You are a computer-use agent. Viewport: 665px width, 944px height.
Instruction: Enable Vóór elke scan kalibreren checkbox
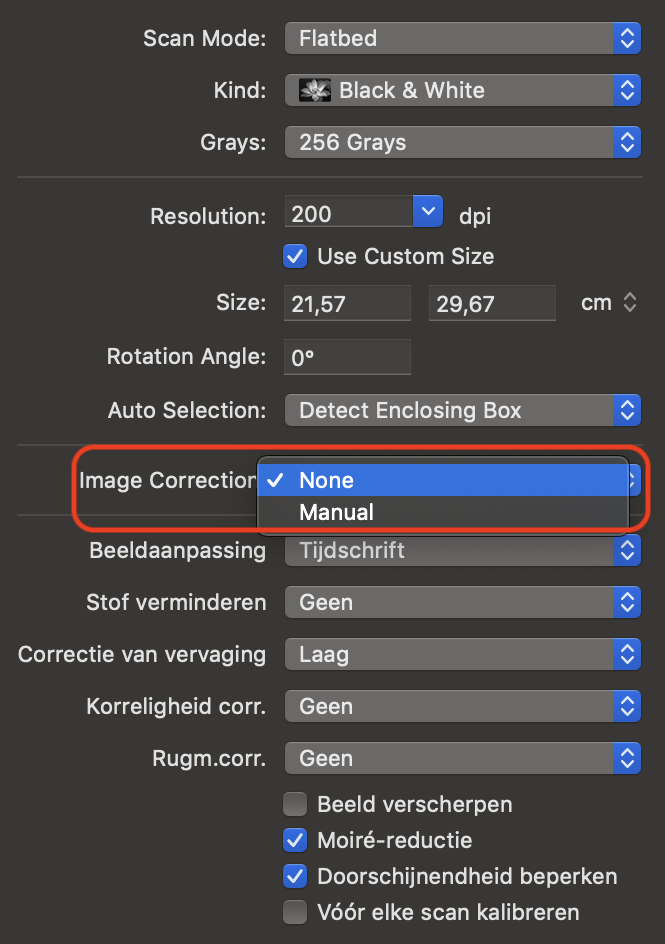pos(295,912)
